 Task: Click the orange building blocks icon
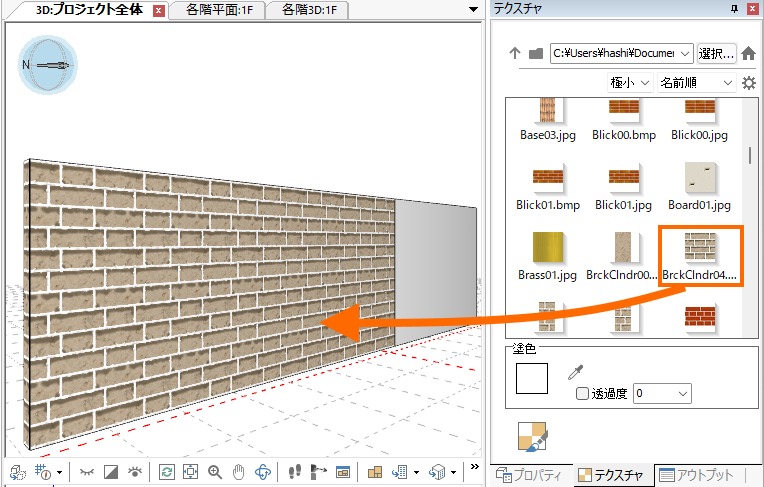pos(375,472)
